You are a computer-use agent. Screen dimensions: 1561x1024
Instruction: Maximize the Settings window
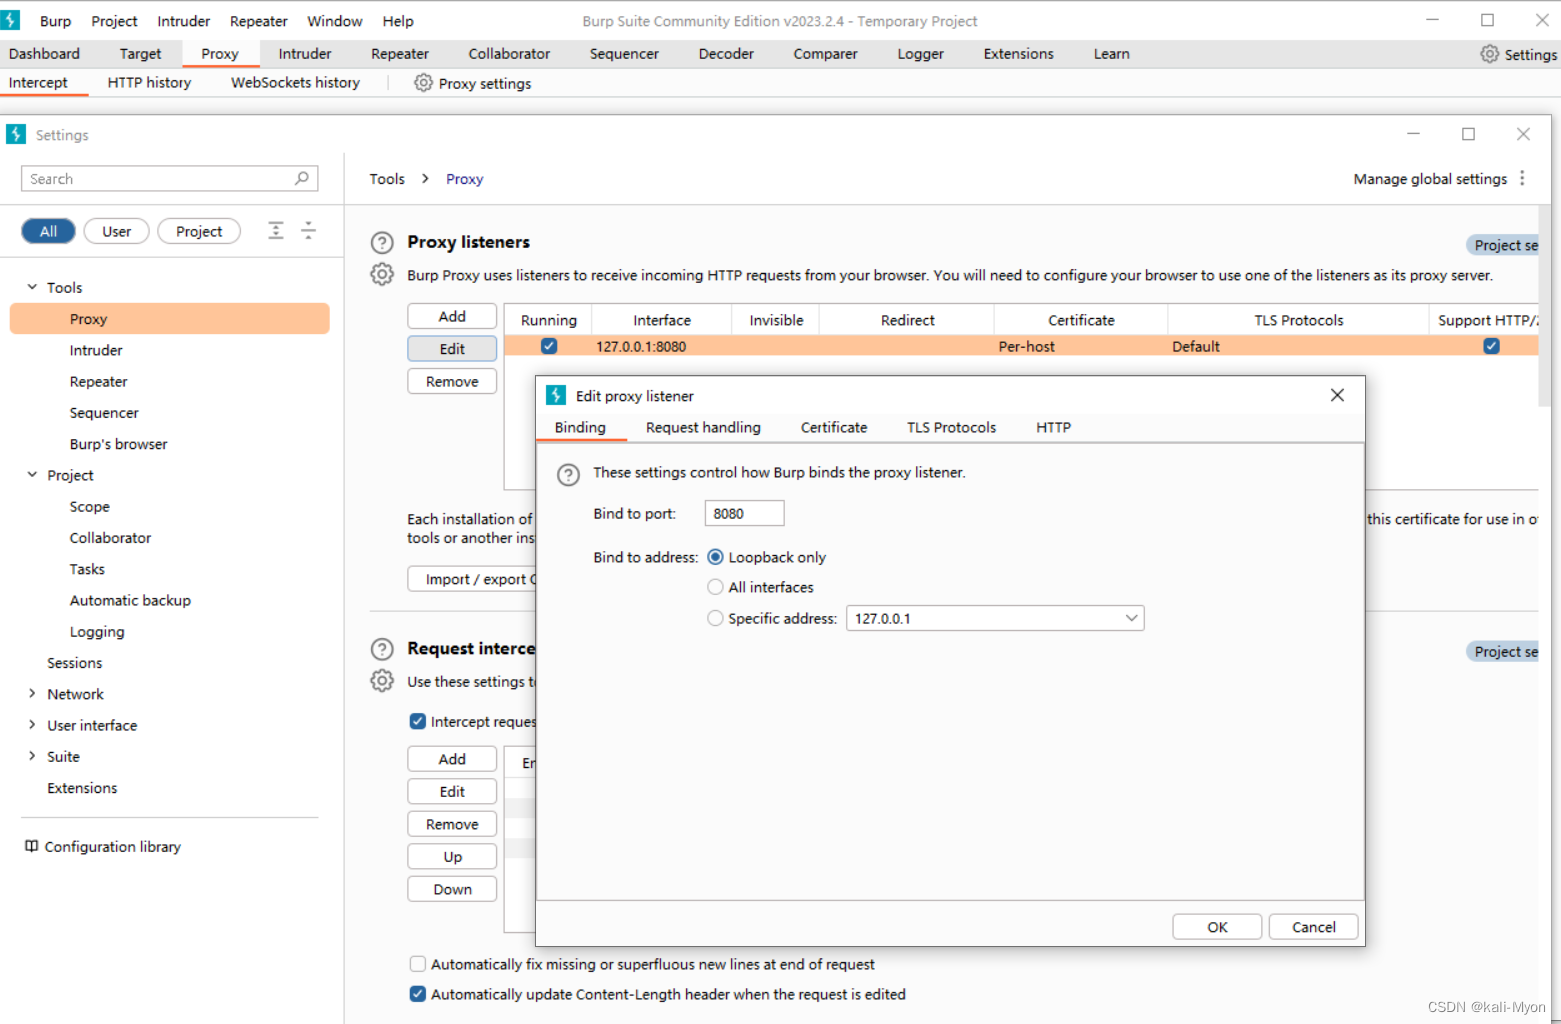1468,134
